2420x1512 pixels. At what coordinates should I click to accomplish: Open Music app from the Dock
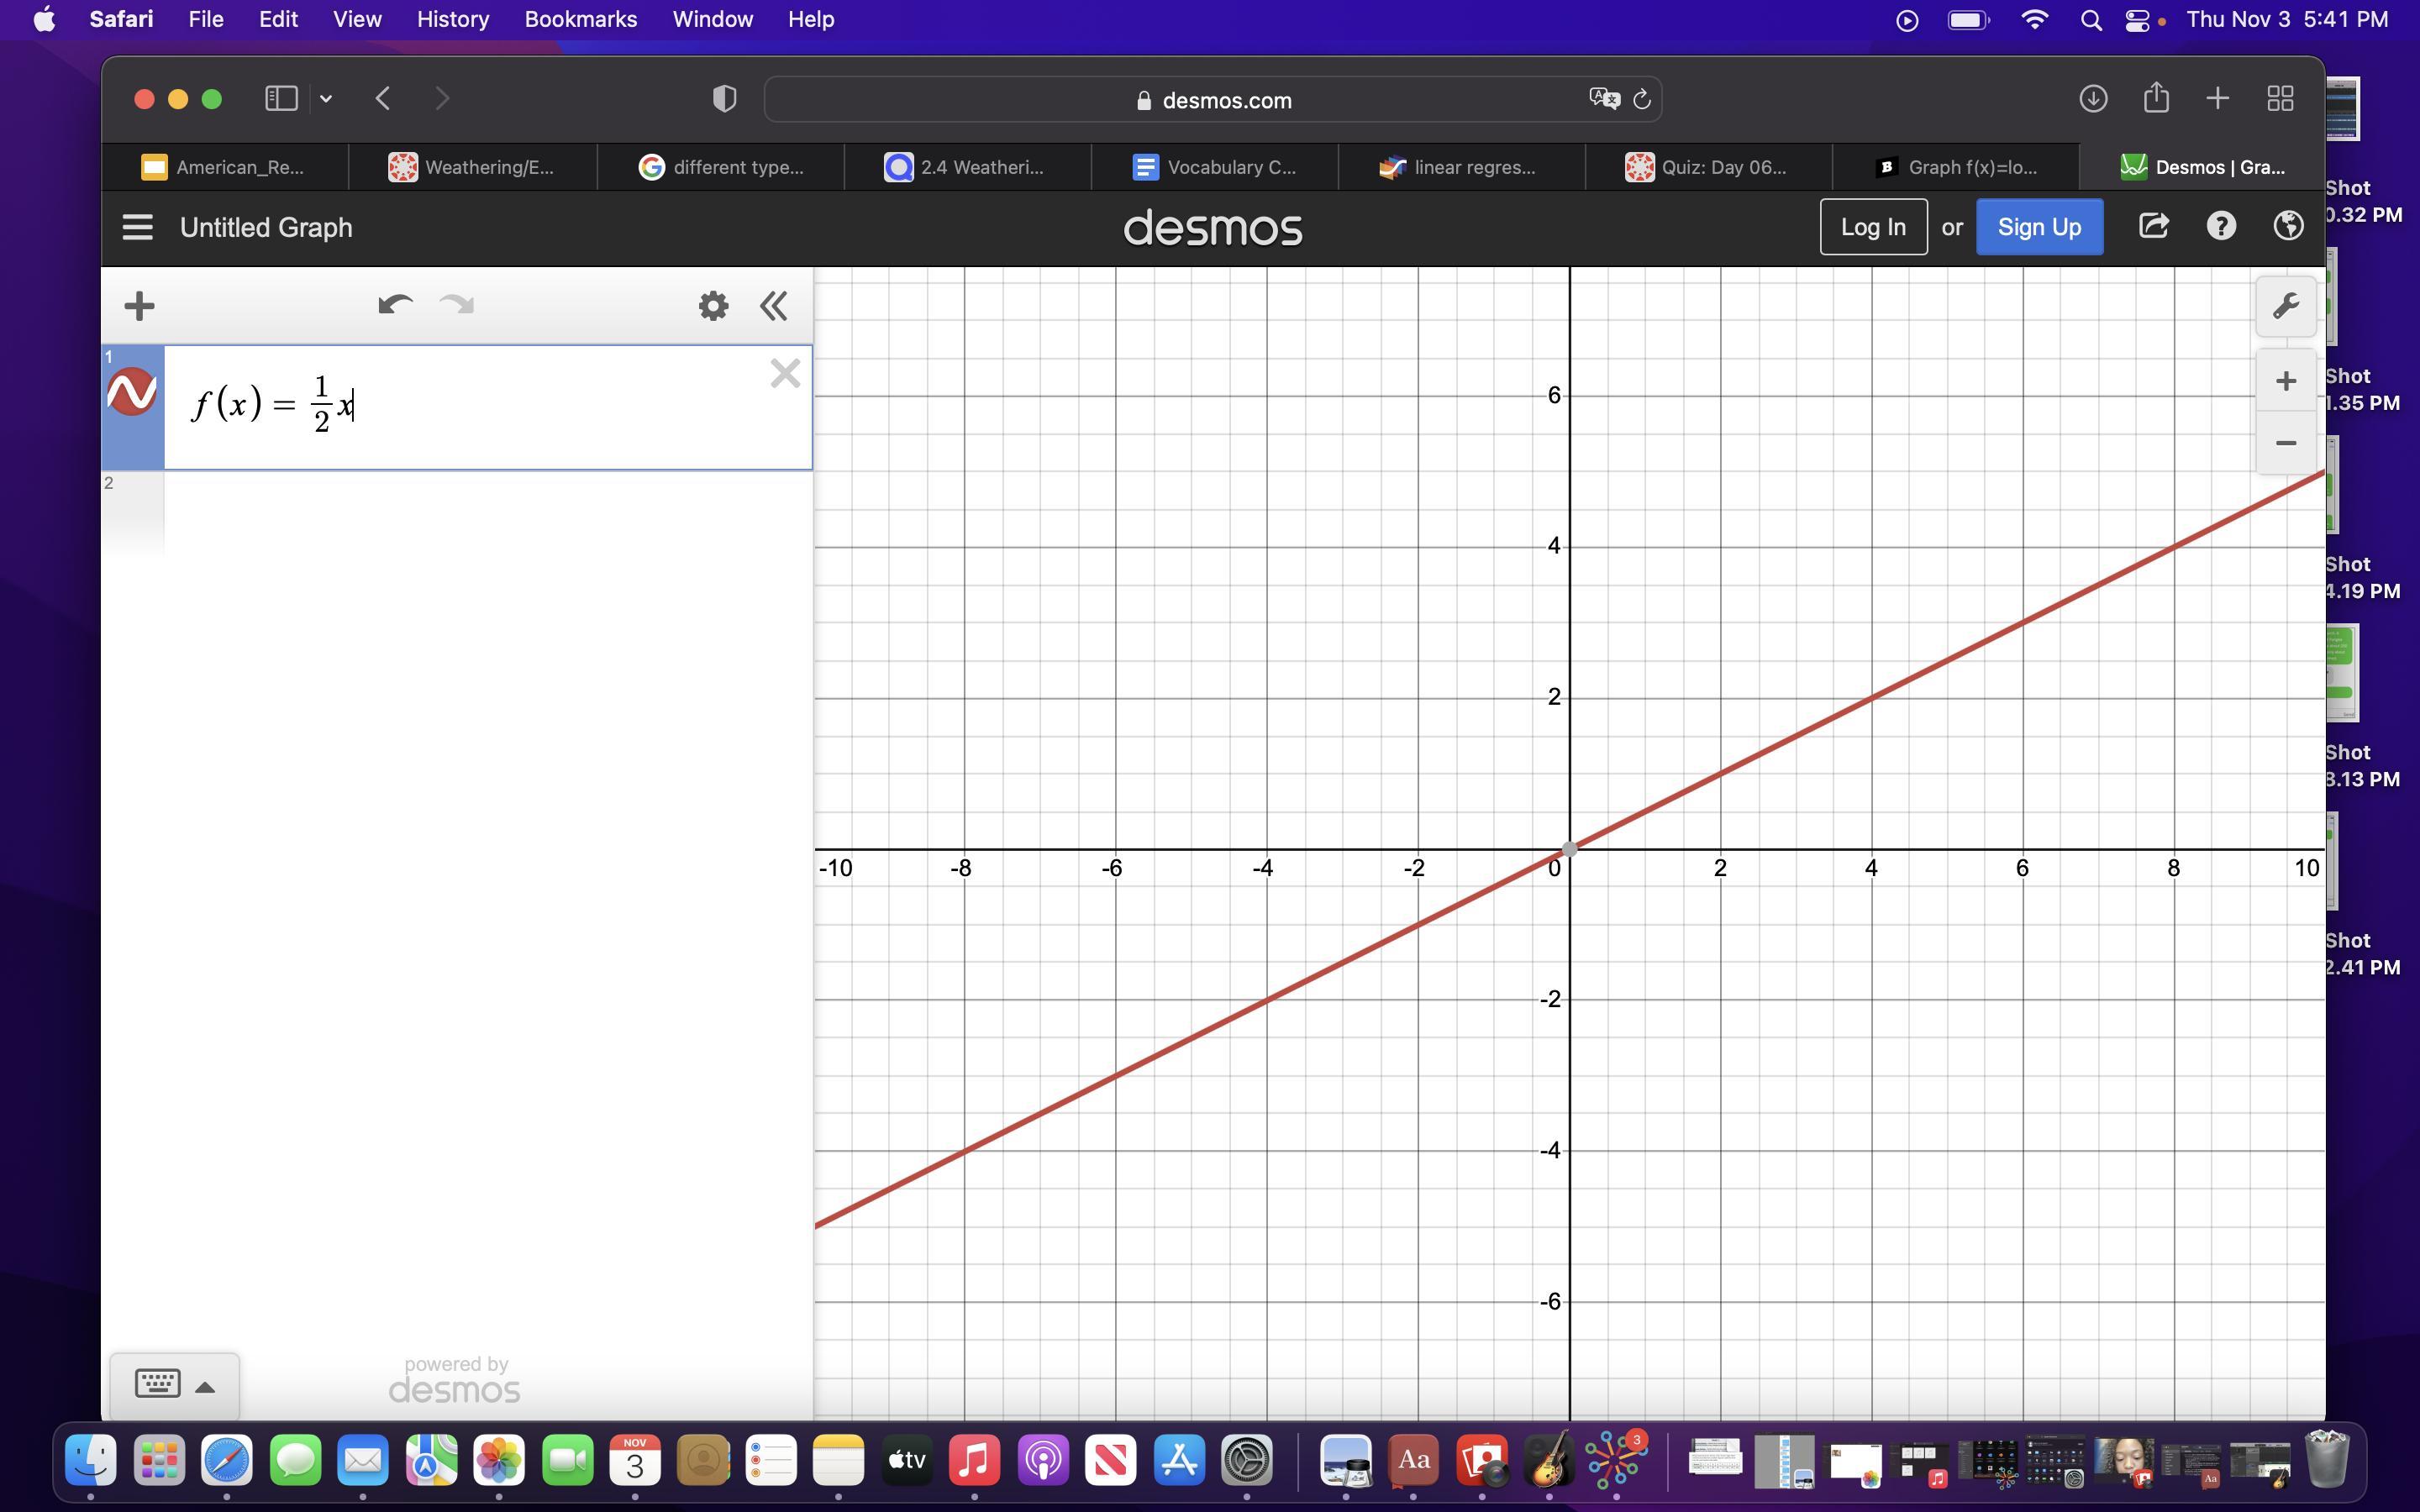coord(975,1461)
